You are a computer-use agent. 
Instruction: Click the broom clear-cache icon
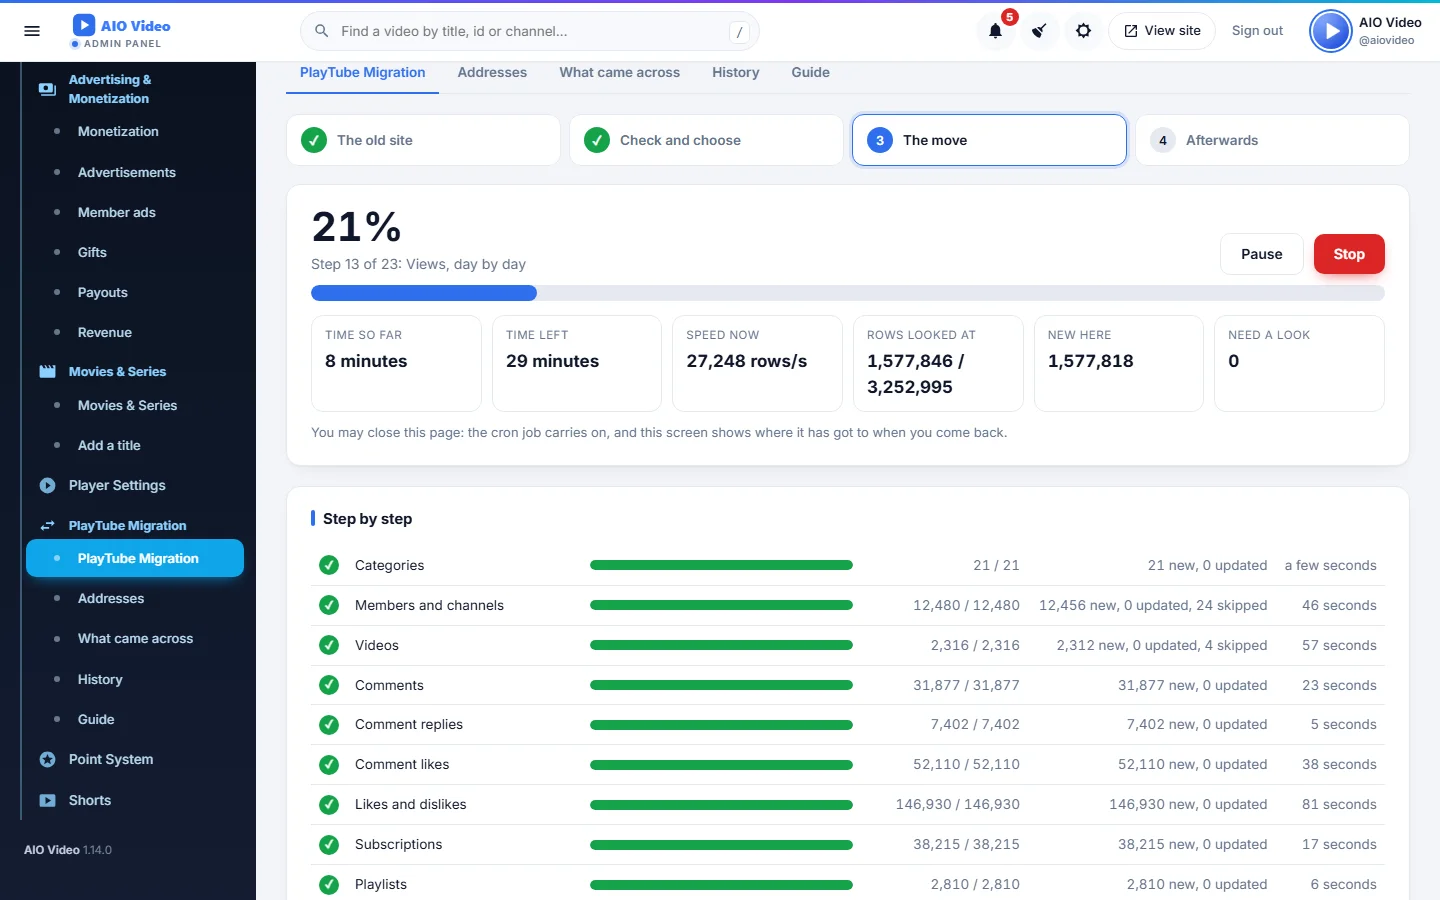pyautogui.click(x=1040, y=31)
